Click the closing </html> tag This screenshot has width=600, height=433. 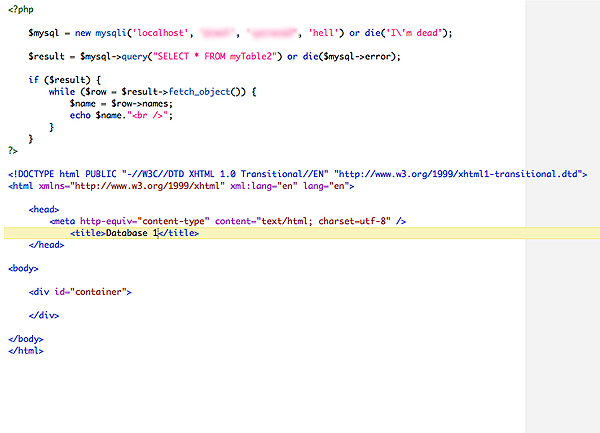click(x=26, y=351)
